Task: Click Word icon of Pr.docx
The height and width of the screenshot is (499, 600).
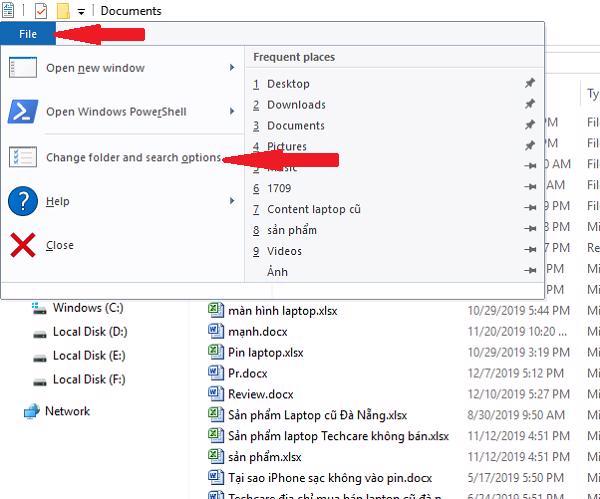Action: tap(216, 372)
